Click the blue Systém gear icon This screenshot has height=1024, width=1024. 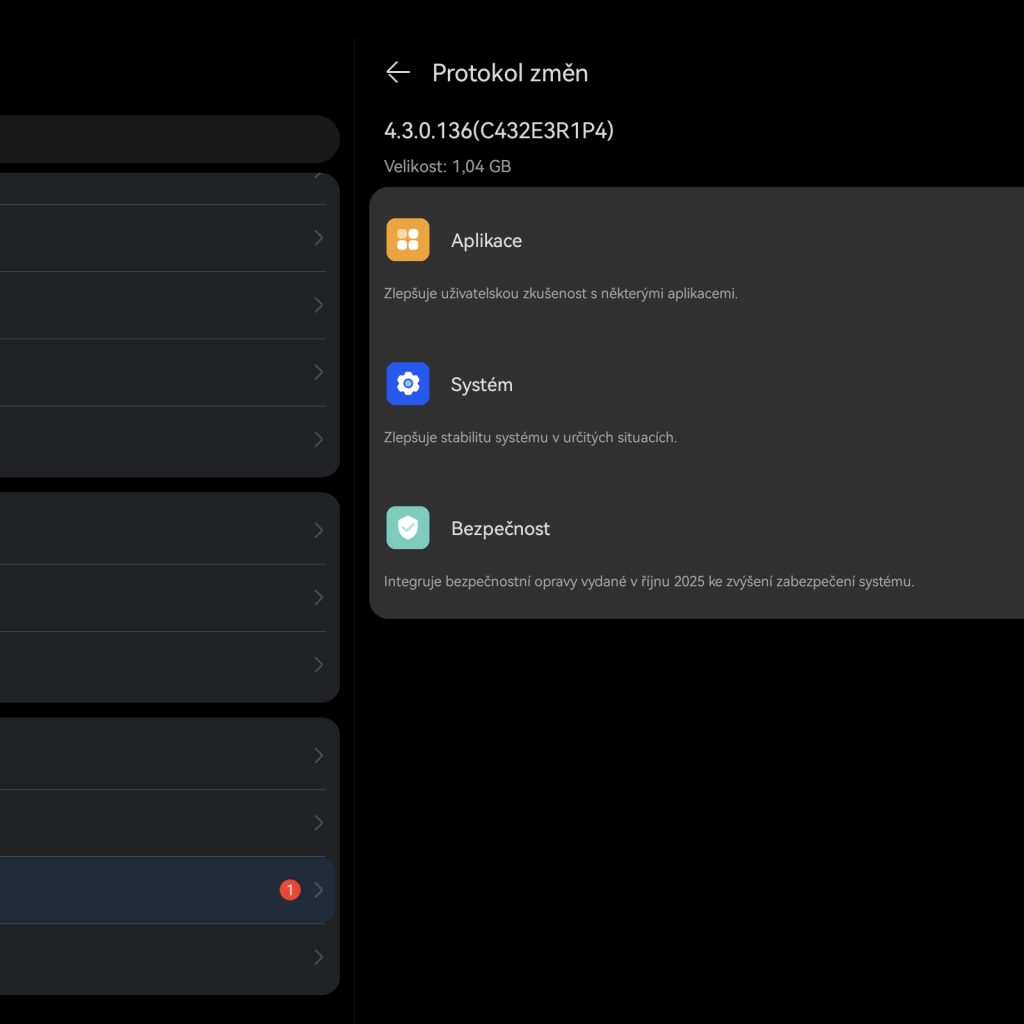pos(408,384)
